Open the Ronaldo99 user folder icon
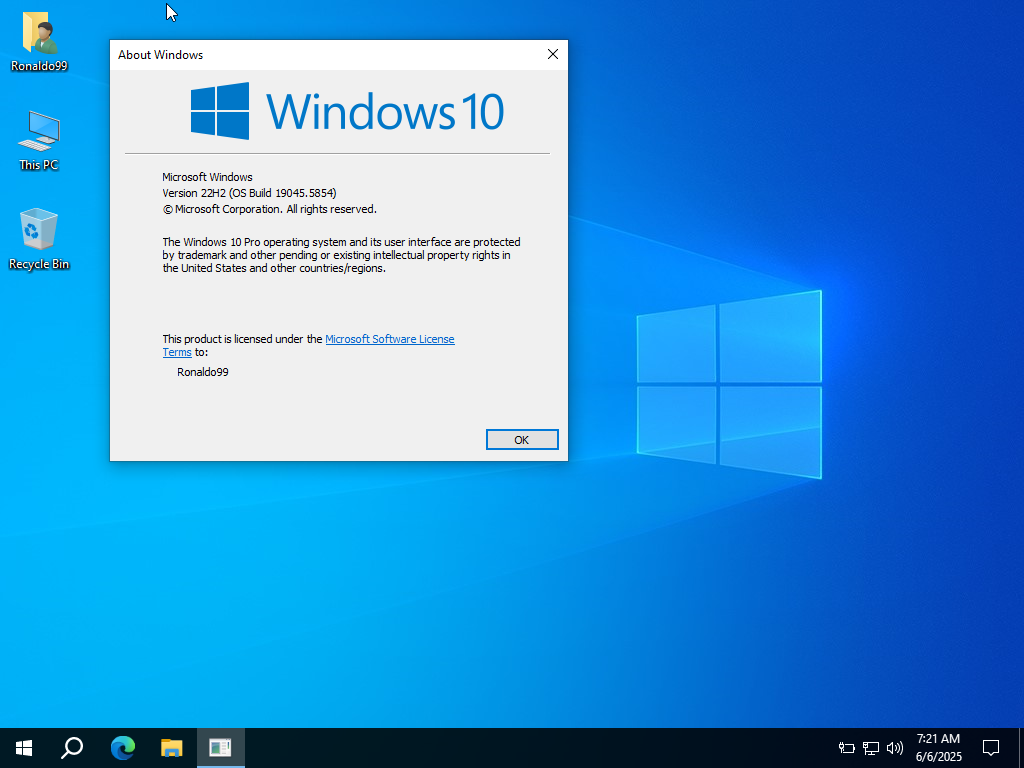Viewport: 1024px width, 768px height. [x=39, y=40]
